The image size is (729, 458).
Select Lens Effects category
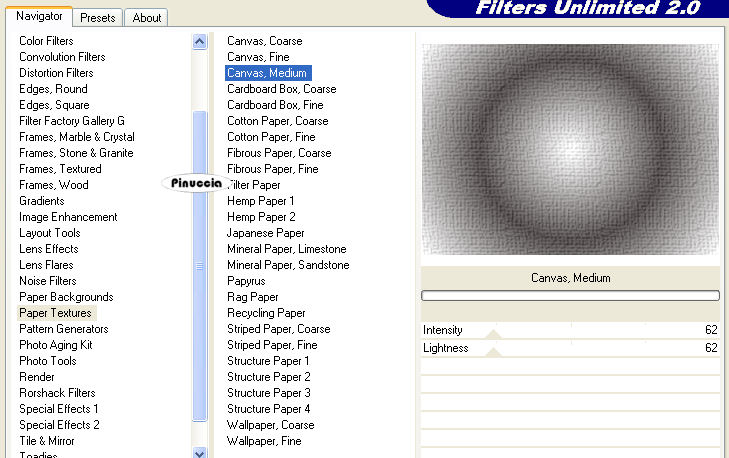48,249
